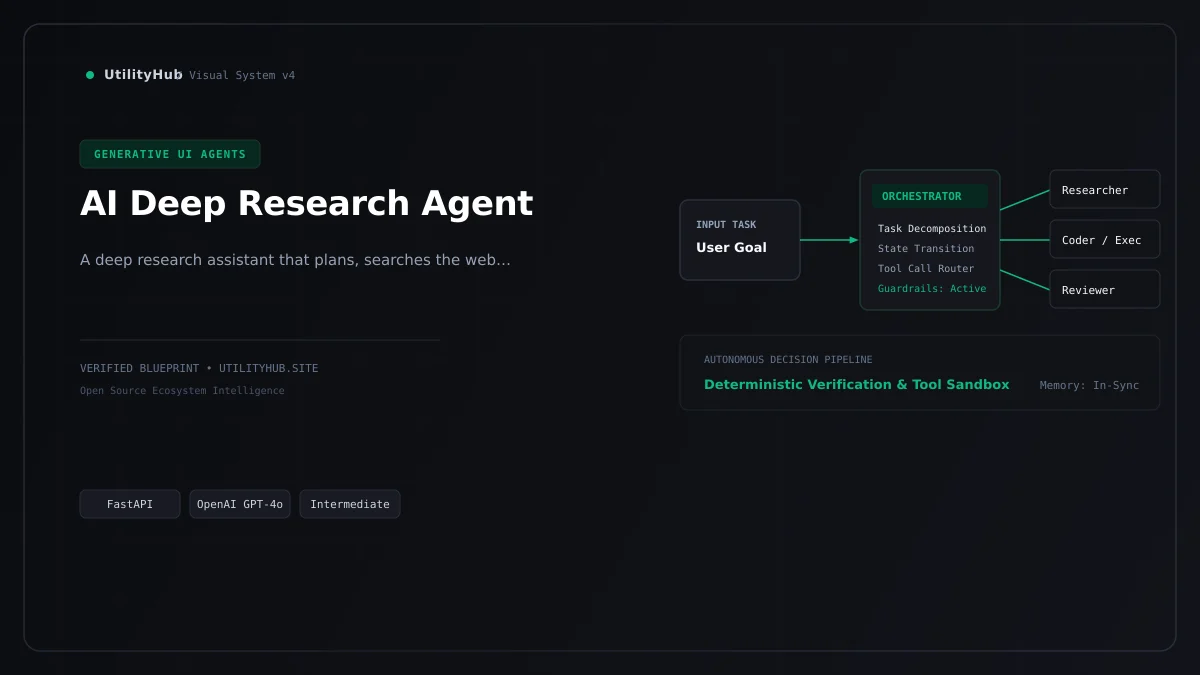The width and height of the screenshot is (1200, 675).
Task: Click the Input Task label
Action: [726, 225]
